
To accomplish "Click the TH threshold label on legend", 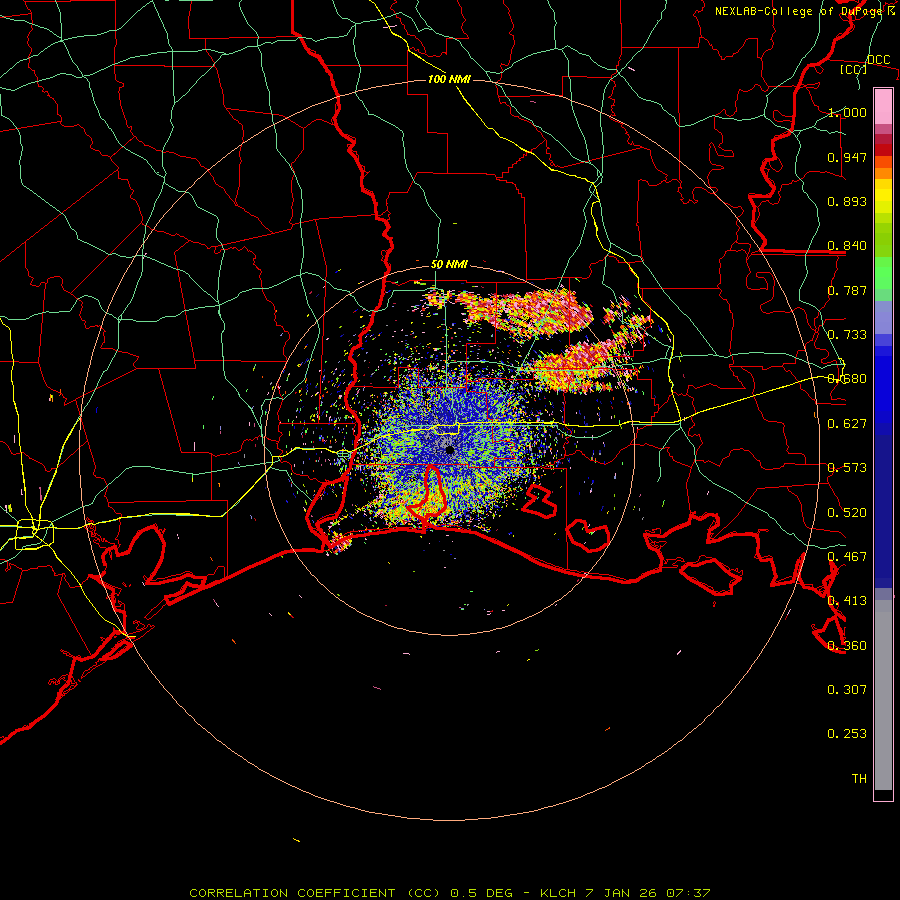I will (859, 779).
